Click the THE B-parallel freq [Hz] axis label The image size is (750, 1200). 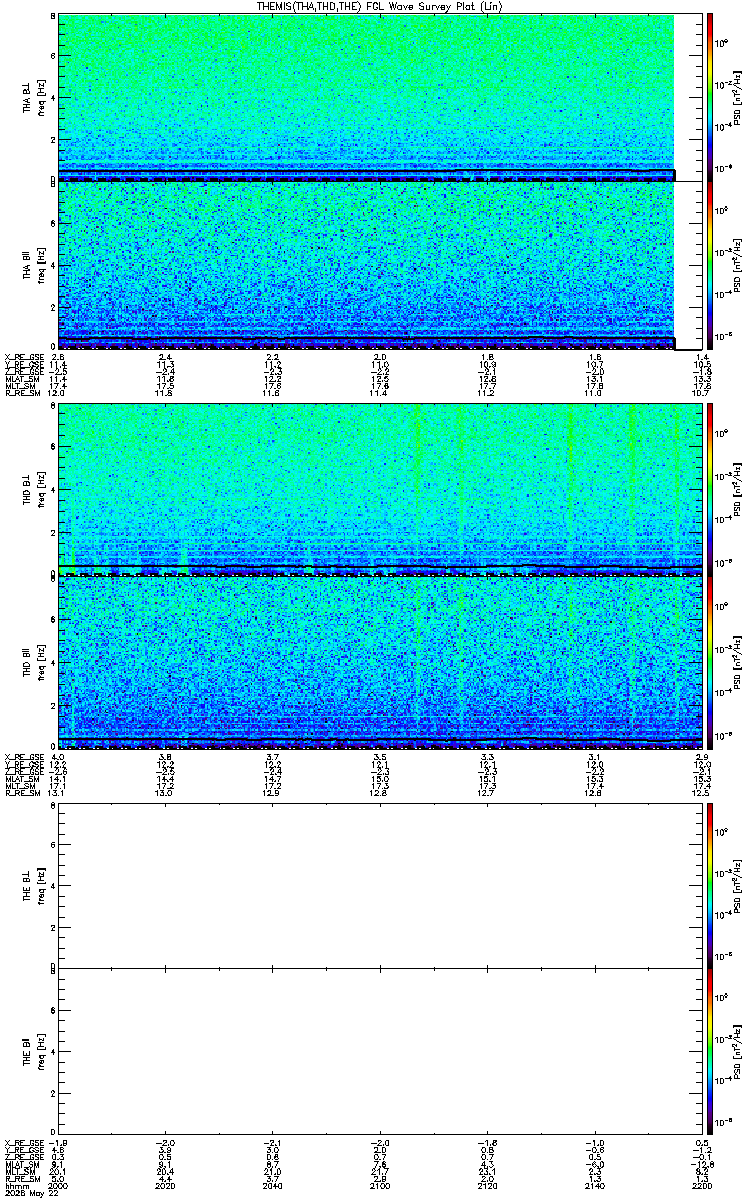(x=42, y=1052)
